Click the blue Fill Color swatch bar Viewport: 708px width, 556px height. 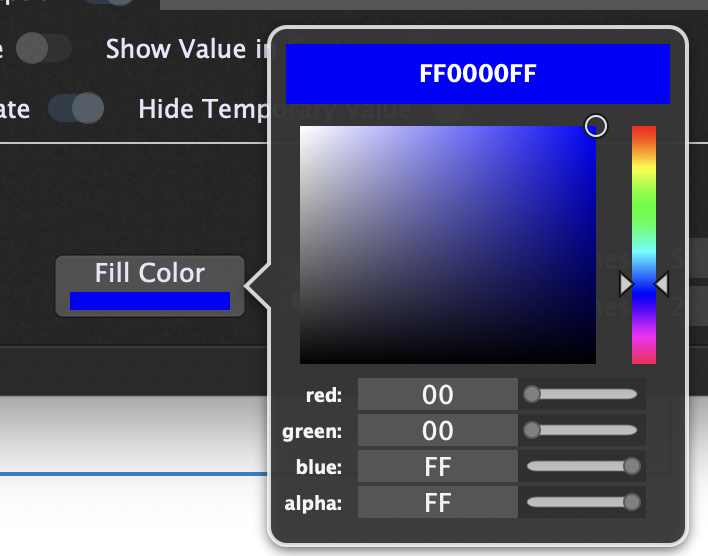point(150,300)
